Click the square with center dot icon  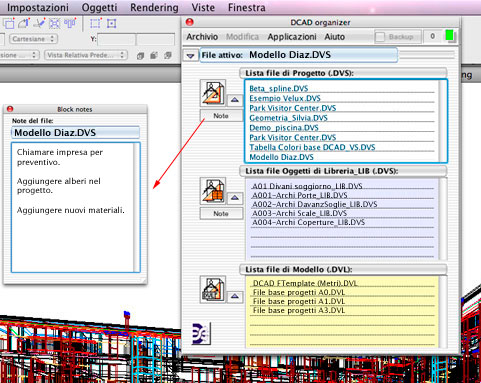pyautogui.click(x=111, y=23)
